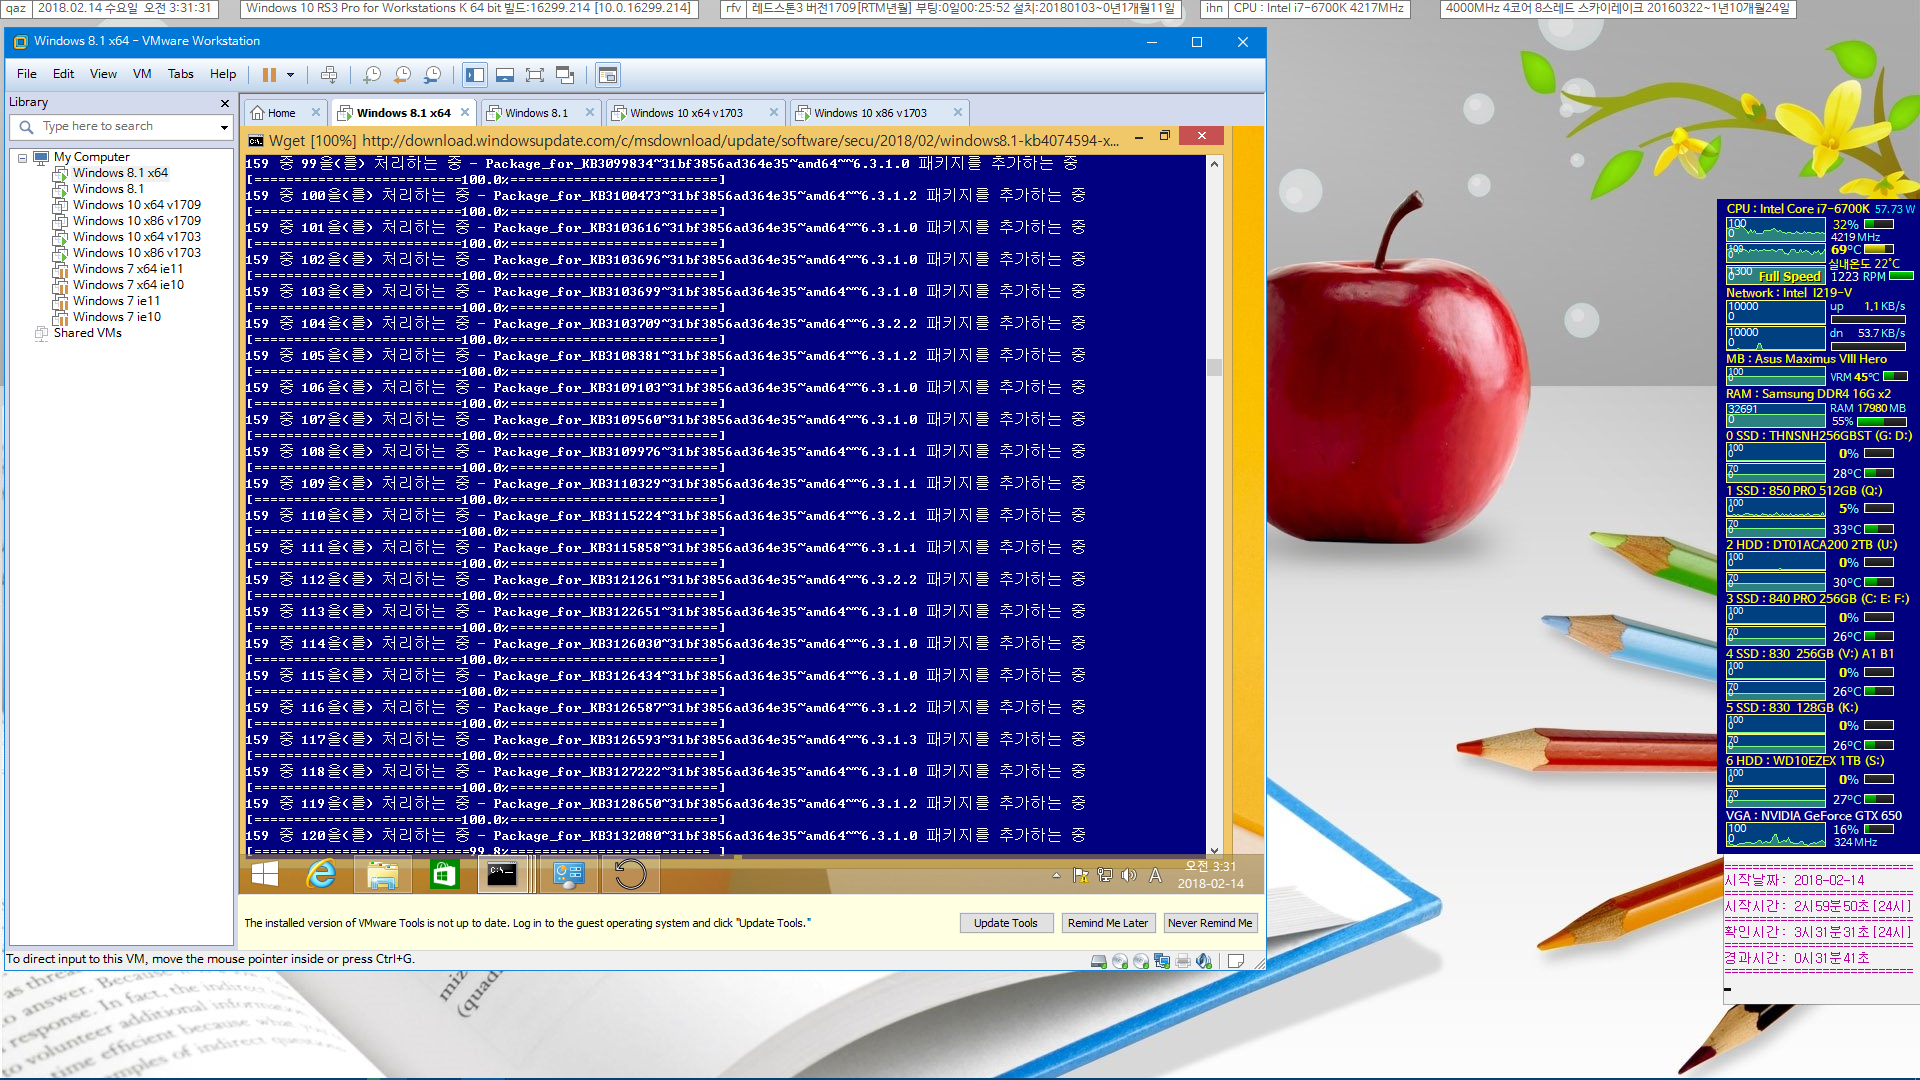Select Windows 10 x64 v1709 in library
The height and width of the screenshot is (1080, 1920).
coord(137,205)
